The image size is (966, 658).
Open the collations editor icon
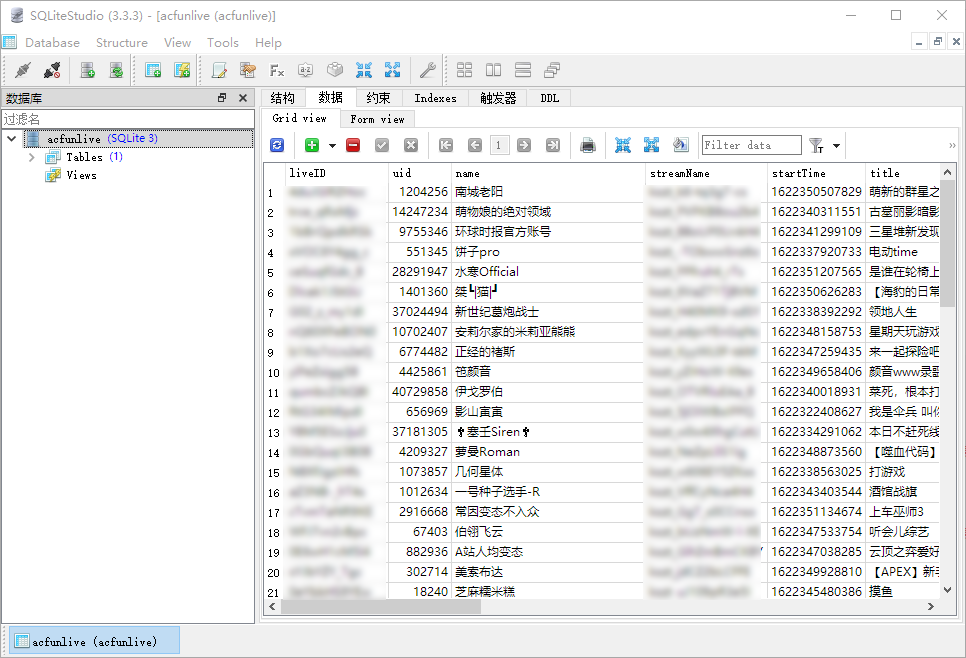point(306,70)
